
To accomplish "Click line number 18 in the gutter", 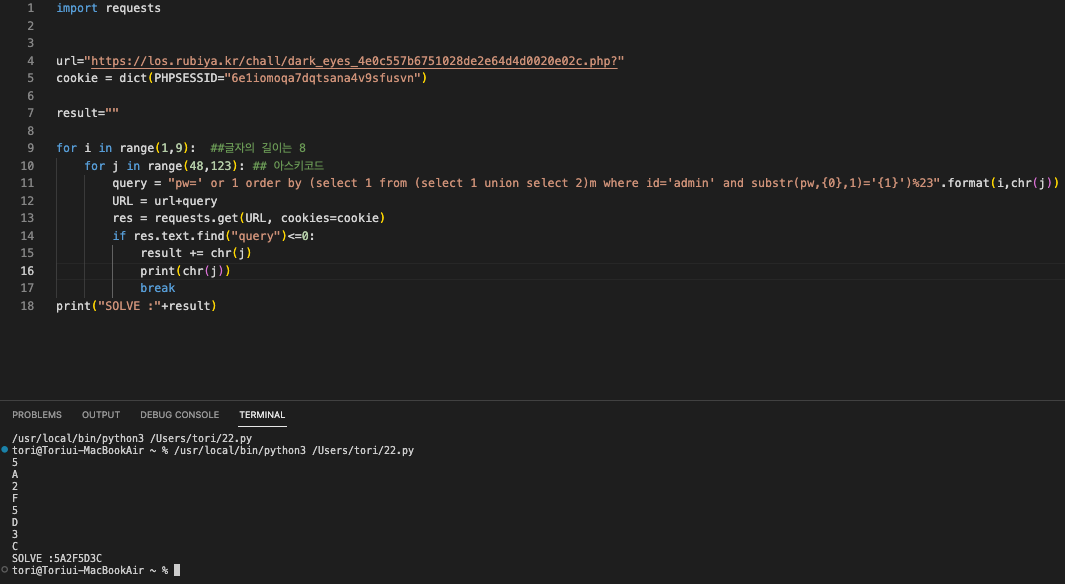I will pos(27,306).
